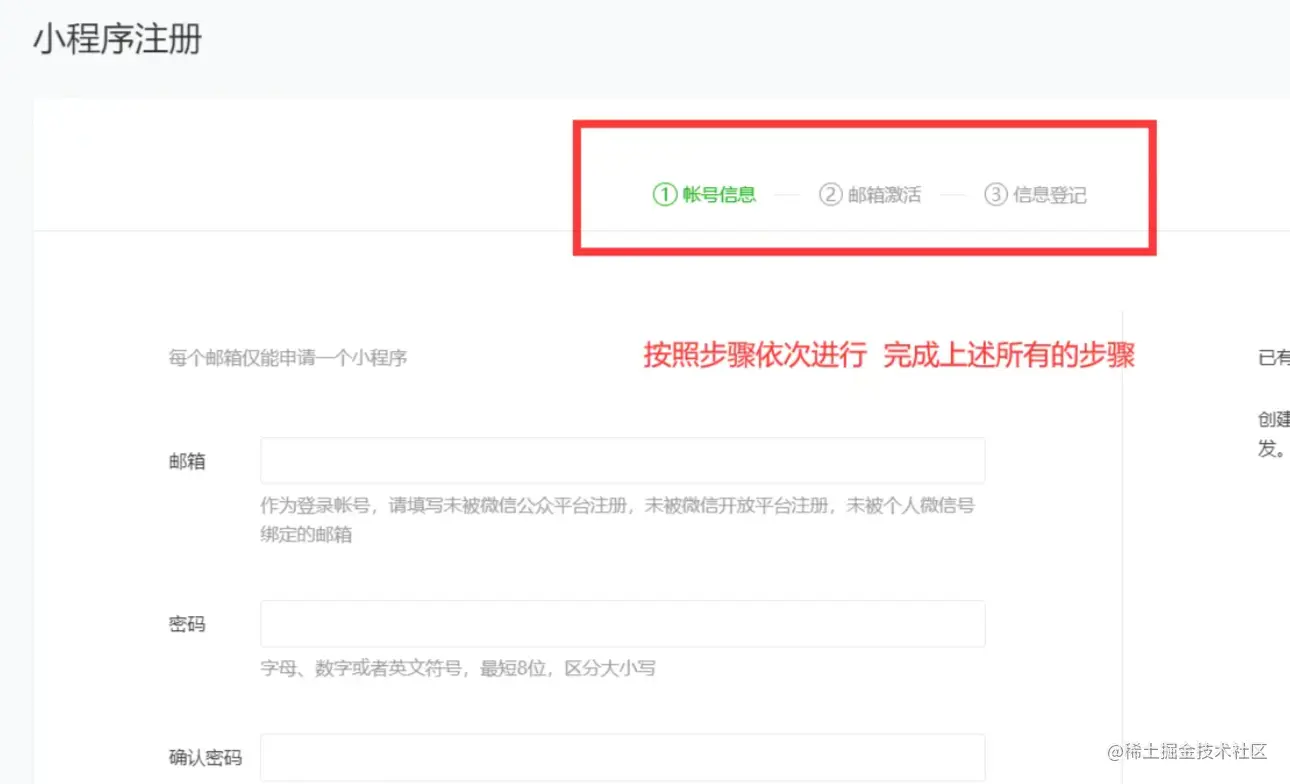Image resolution: width=1290 pixels, height=784 pixels.
Task: Click the 确认密码 input field
Action: 623,757
